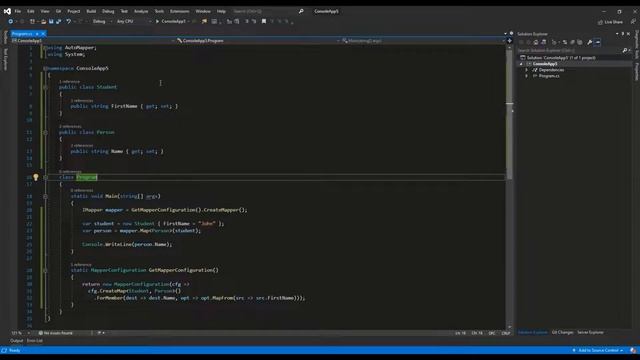Open the File menu

click(18, 11)
